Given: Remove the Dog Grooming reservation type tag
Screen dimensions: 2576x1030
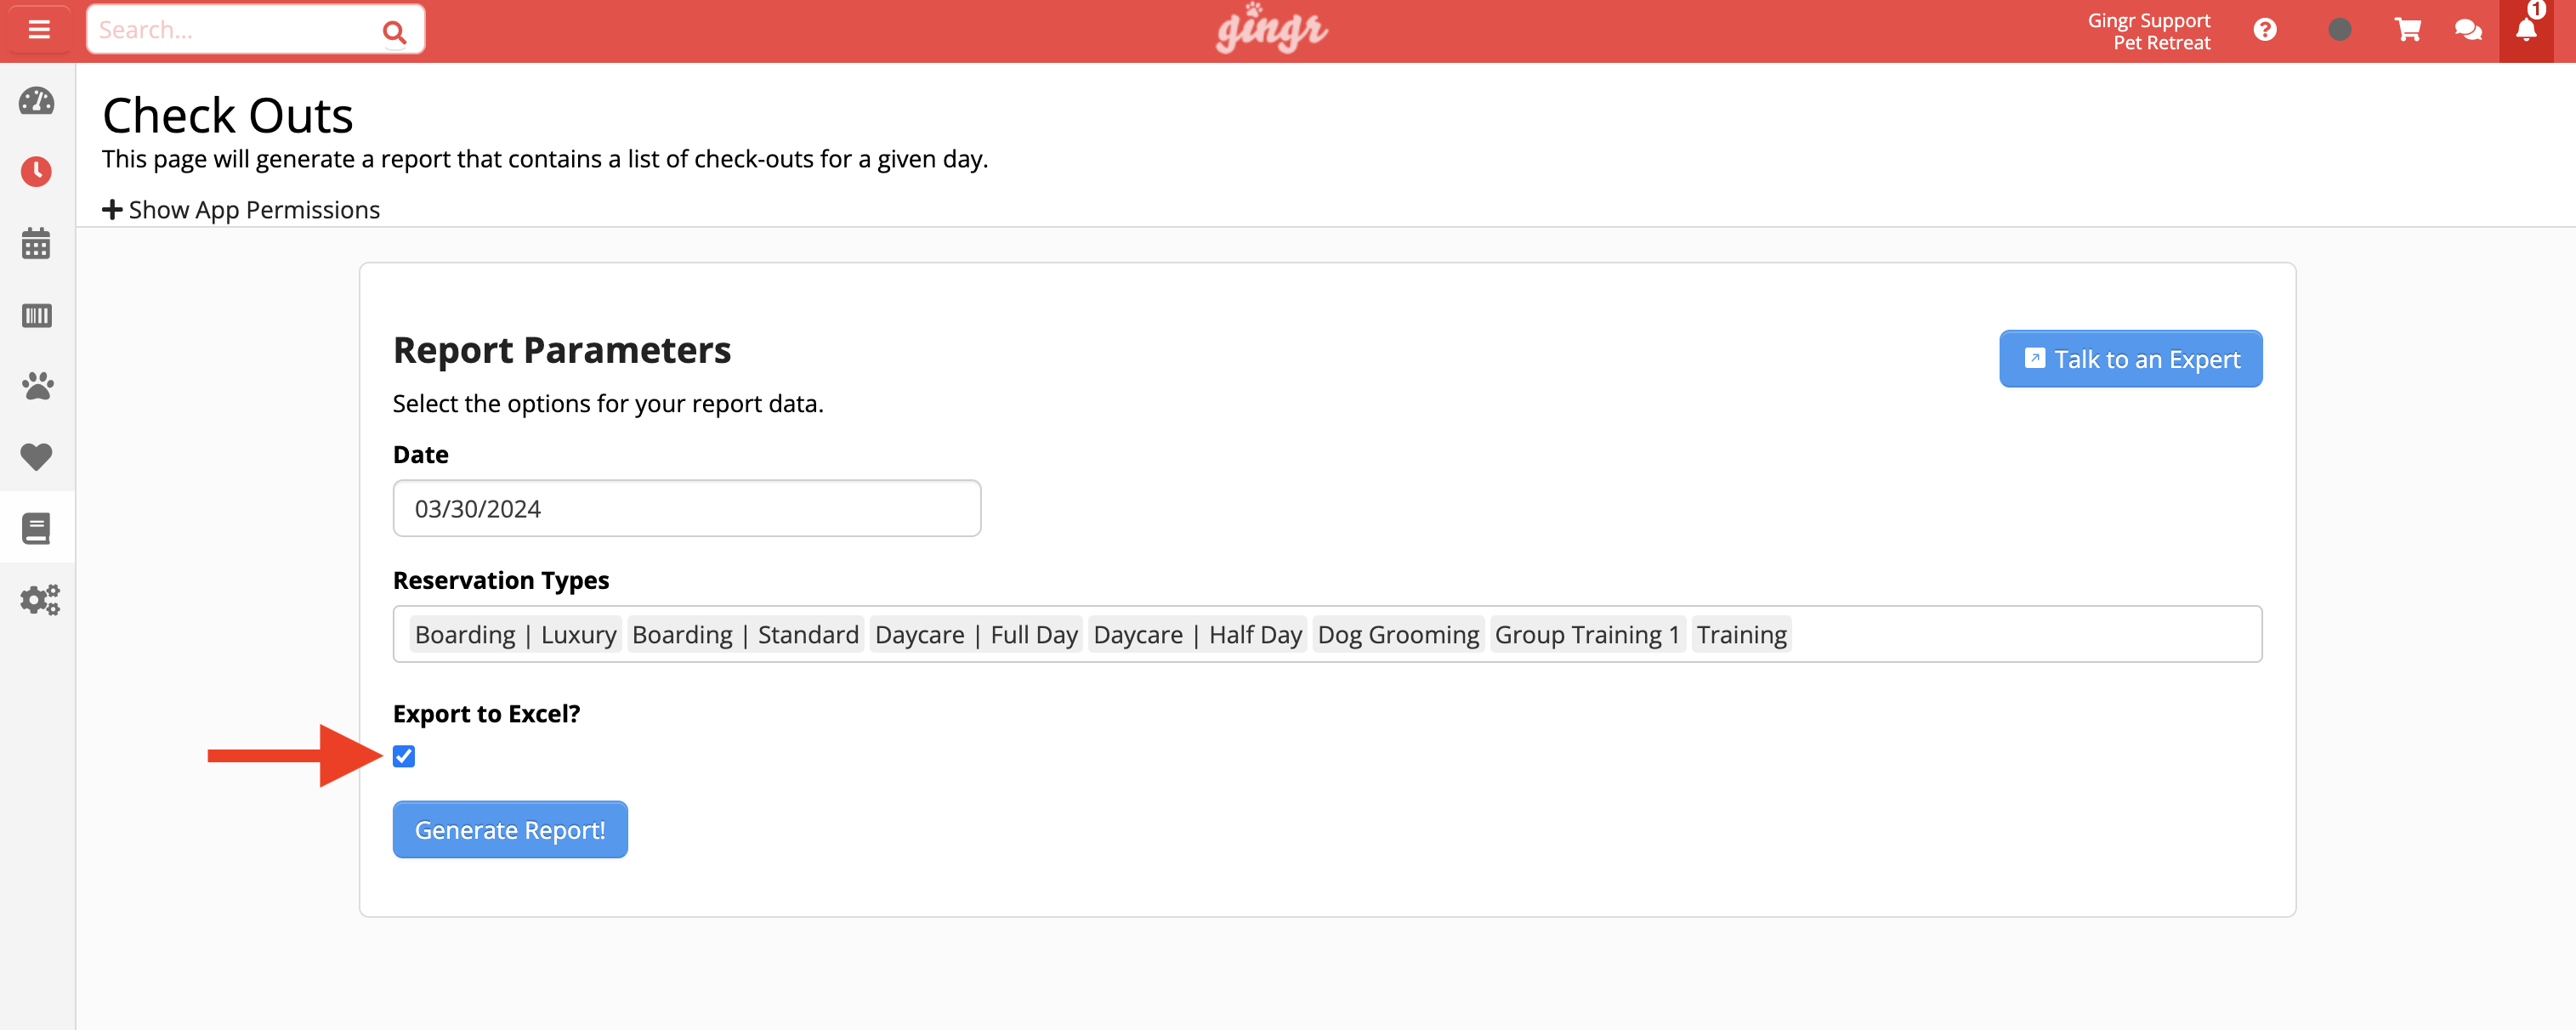Looking at the screenshot, I should pos(1398,633).
